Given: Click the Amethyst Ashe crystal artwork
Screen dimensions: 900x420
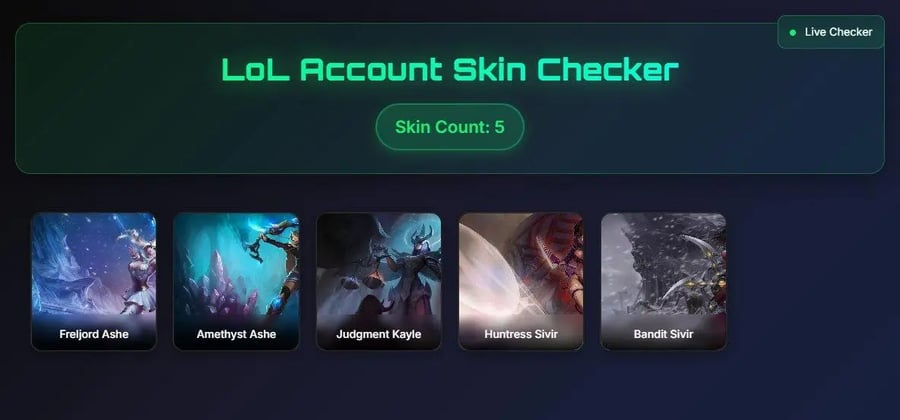Looking at the screenshot, I should pyautogui.click(x=236, y=264).
